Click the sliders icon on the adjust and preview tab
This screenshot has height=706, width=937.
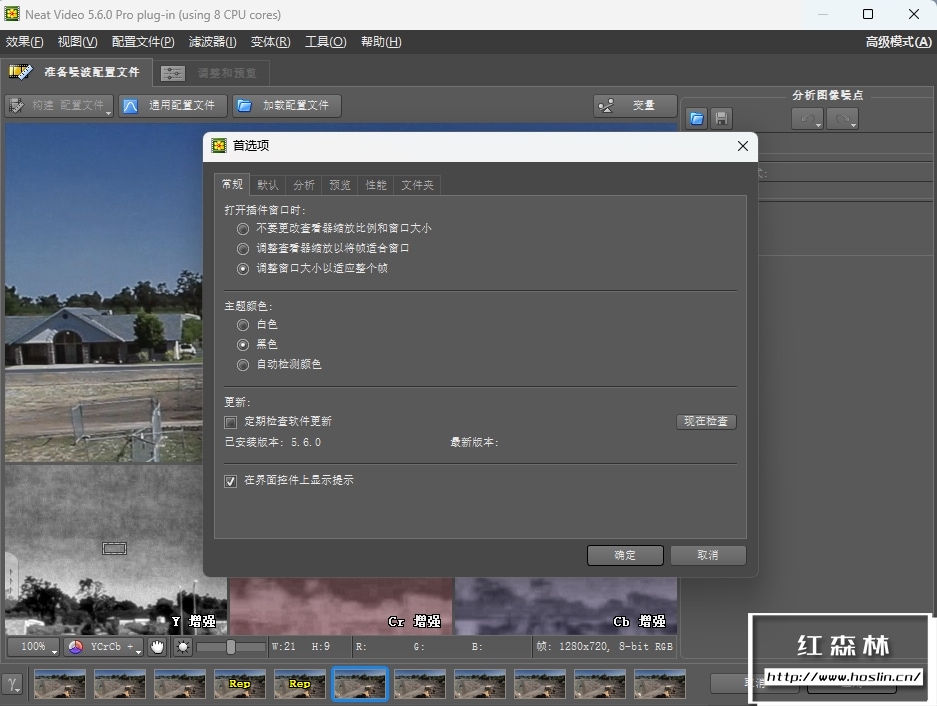point(173,74)
